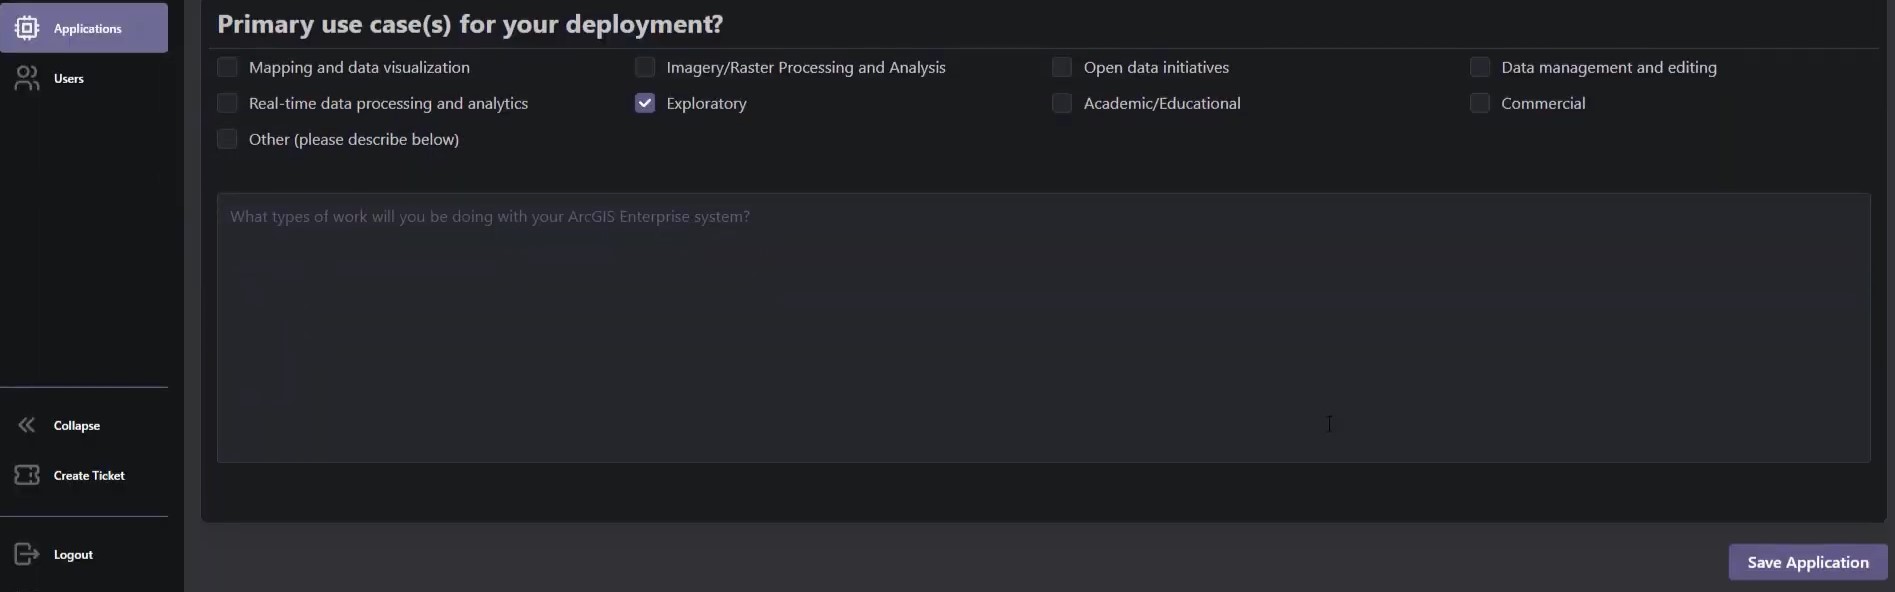Click the Create Ticket icon
The height and width of the screenshot is (592, 1895).
point(27,475)
